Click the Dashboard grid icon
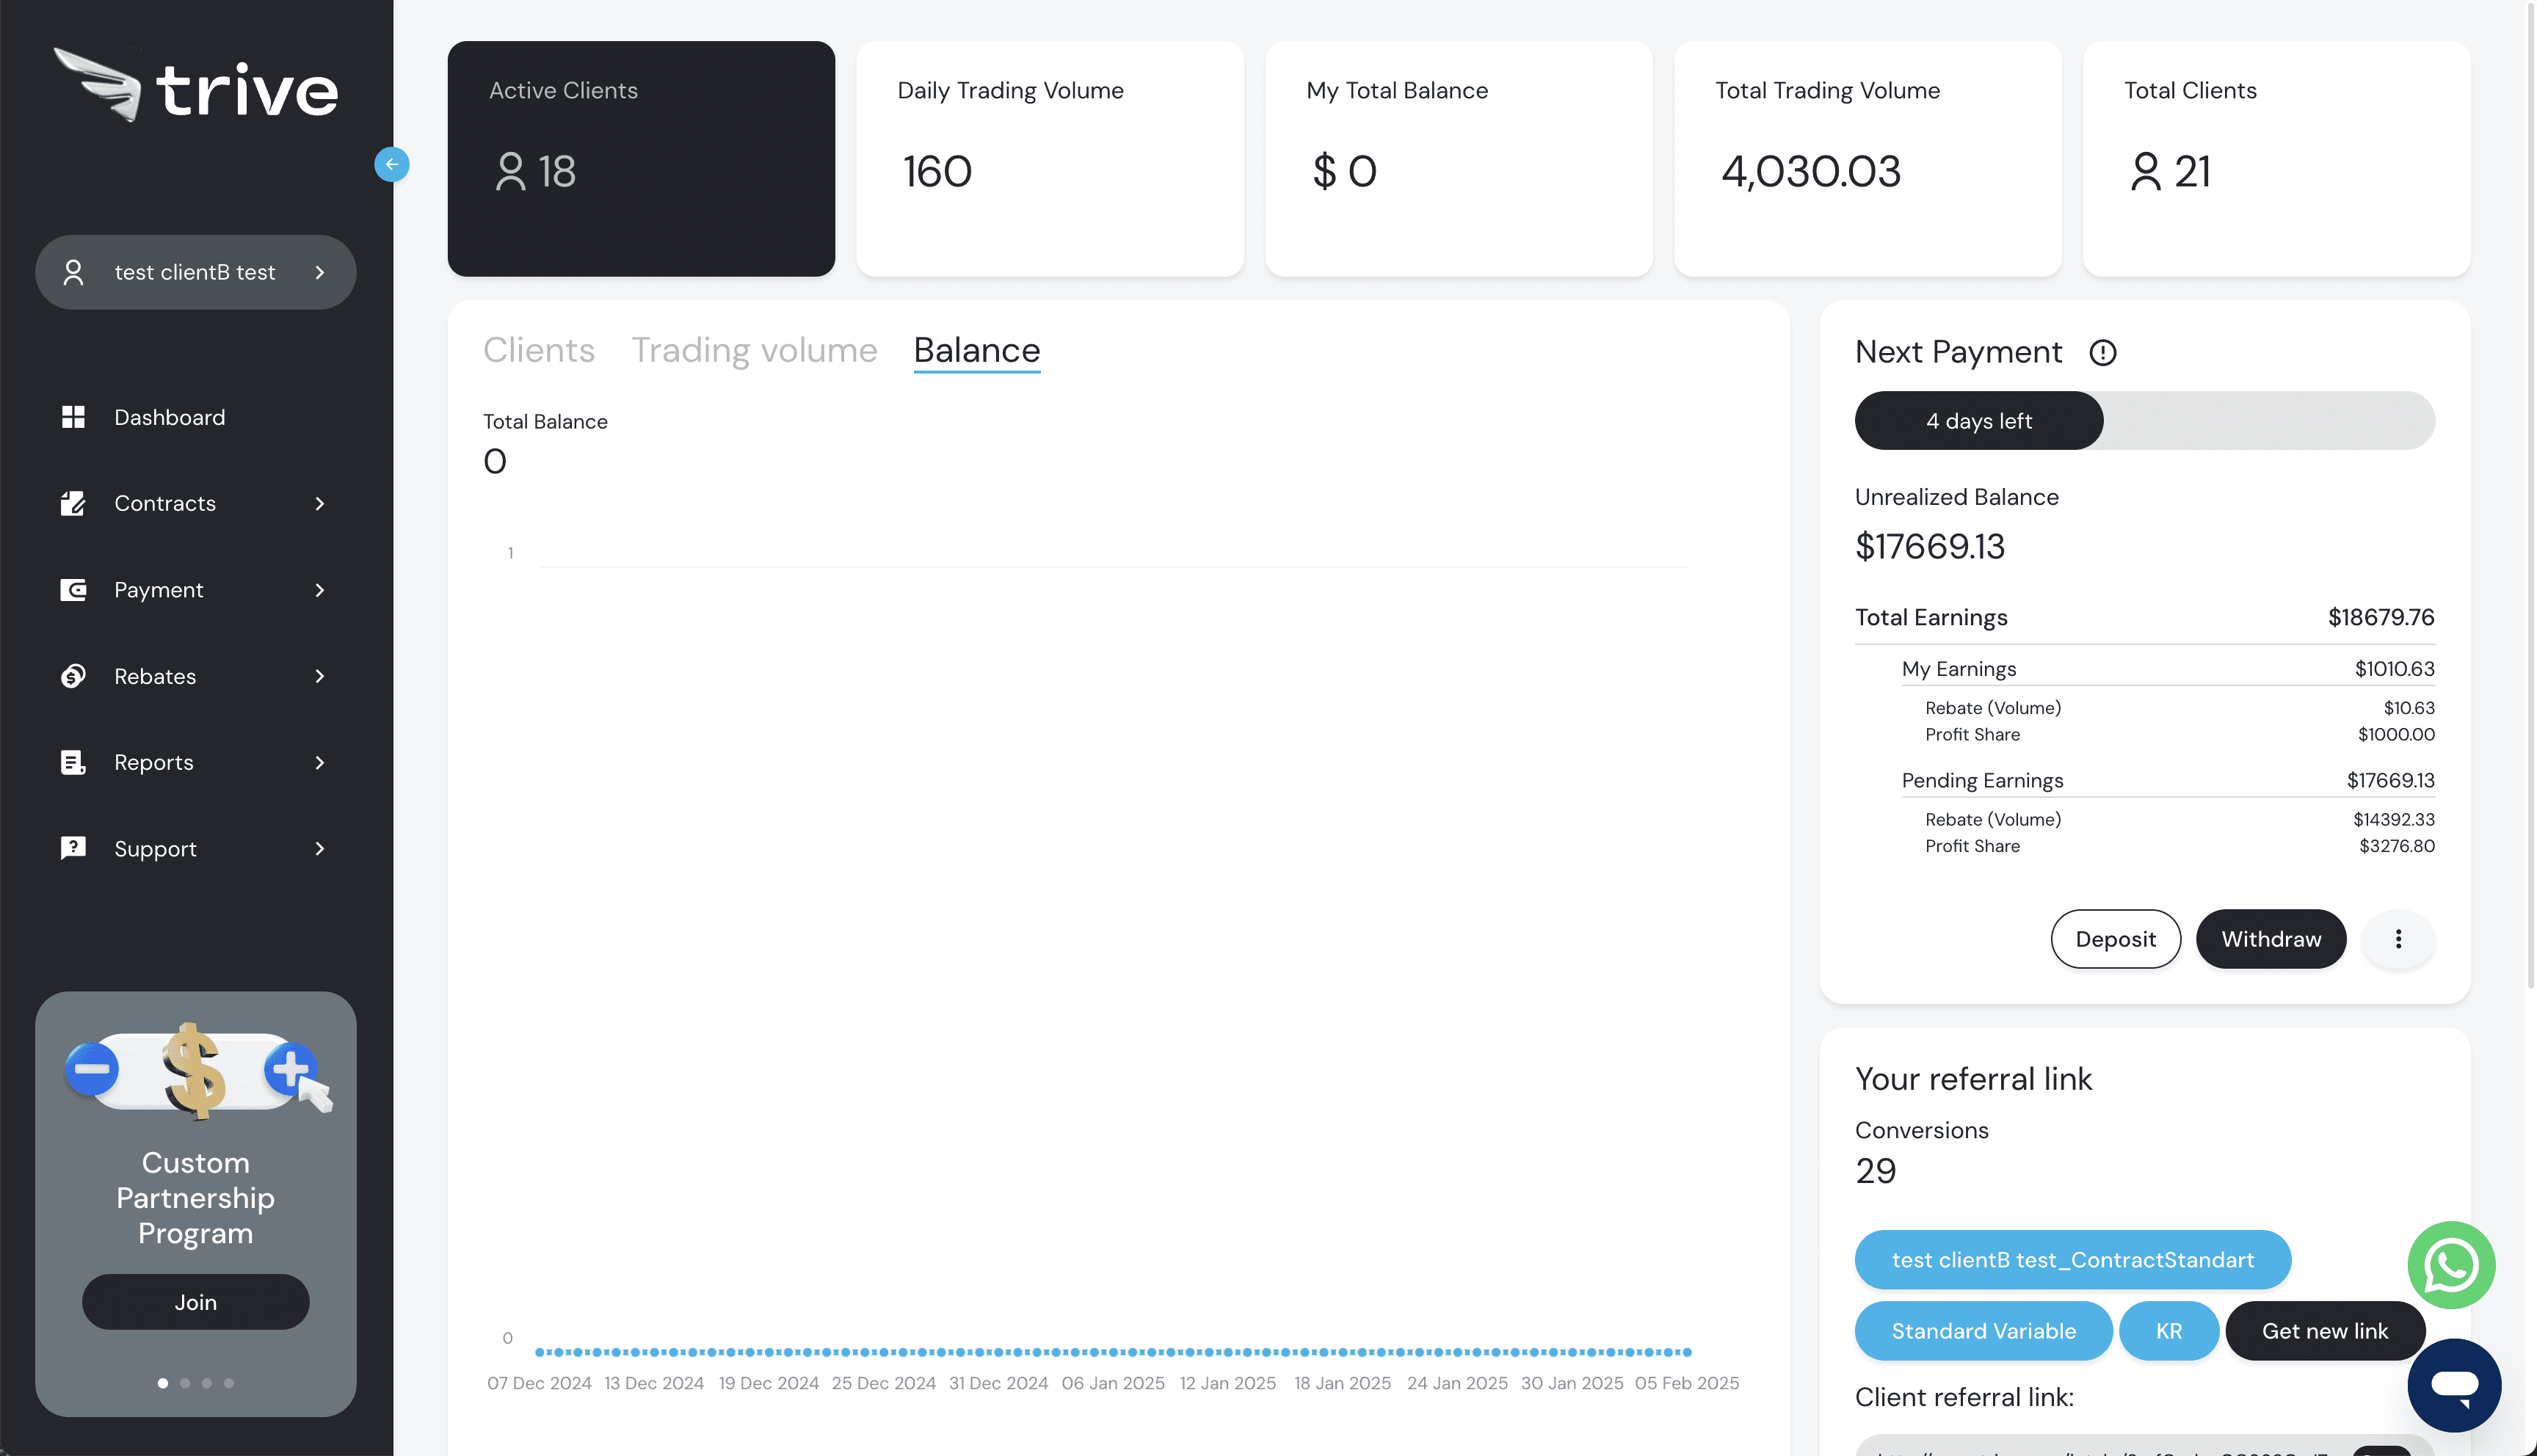Image resolution: width=2537 pixels, height=1456 pixels. [73, 417]
